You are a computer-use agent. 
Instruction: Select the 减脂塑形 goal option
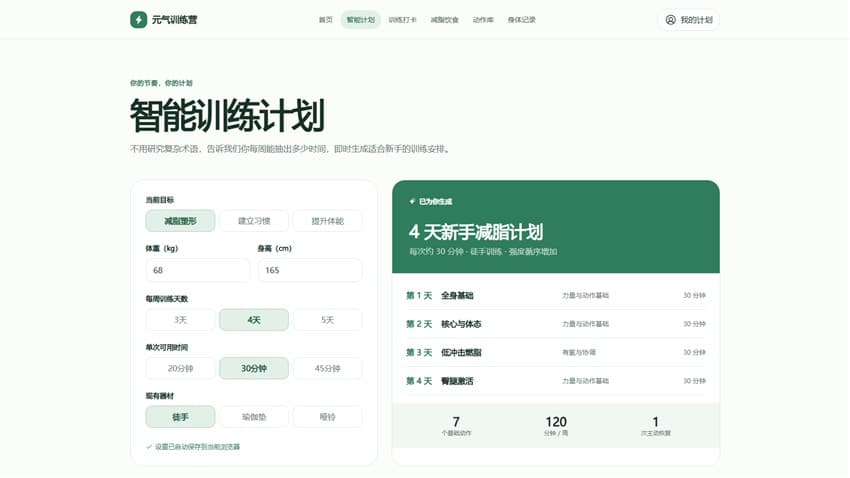click(181, 221)
